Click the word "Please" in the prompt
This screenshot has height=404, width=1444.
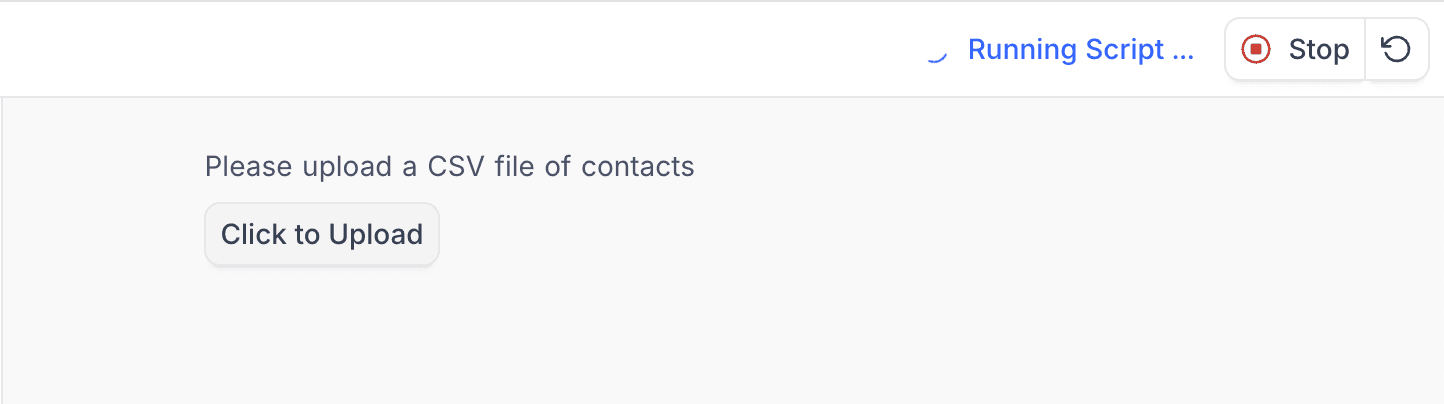click(x=244, y=166)
